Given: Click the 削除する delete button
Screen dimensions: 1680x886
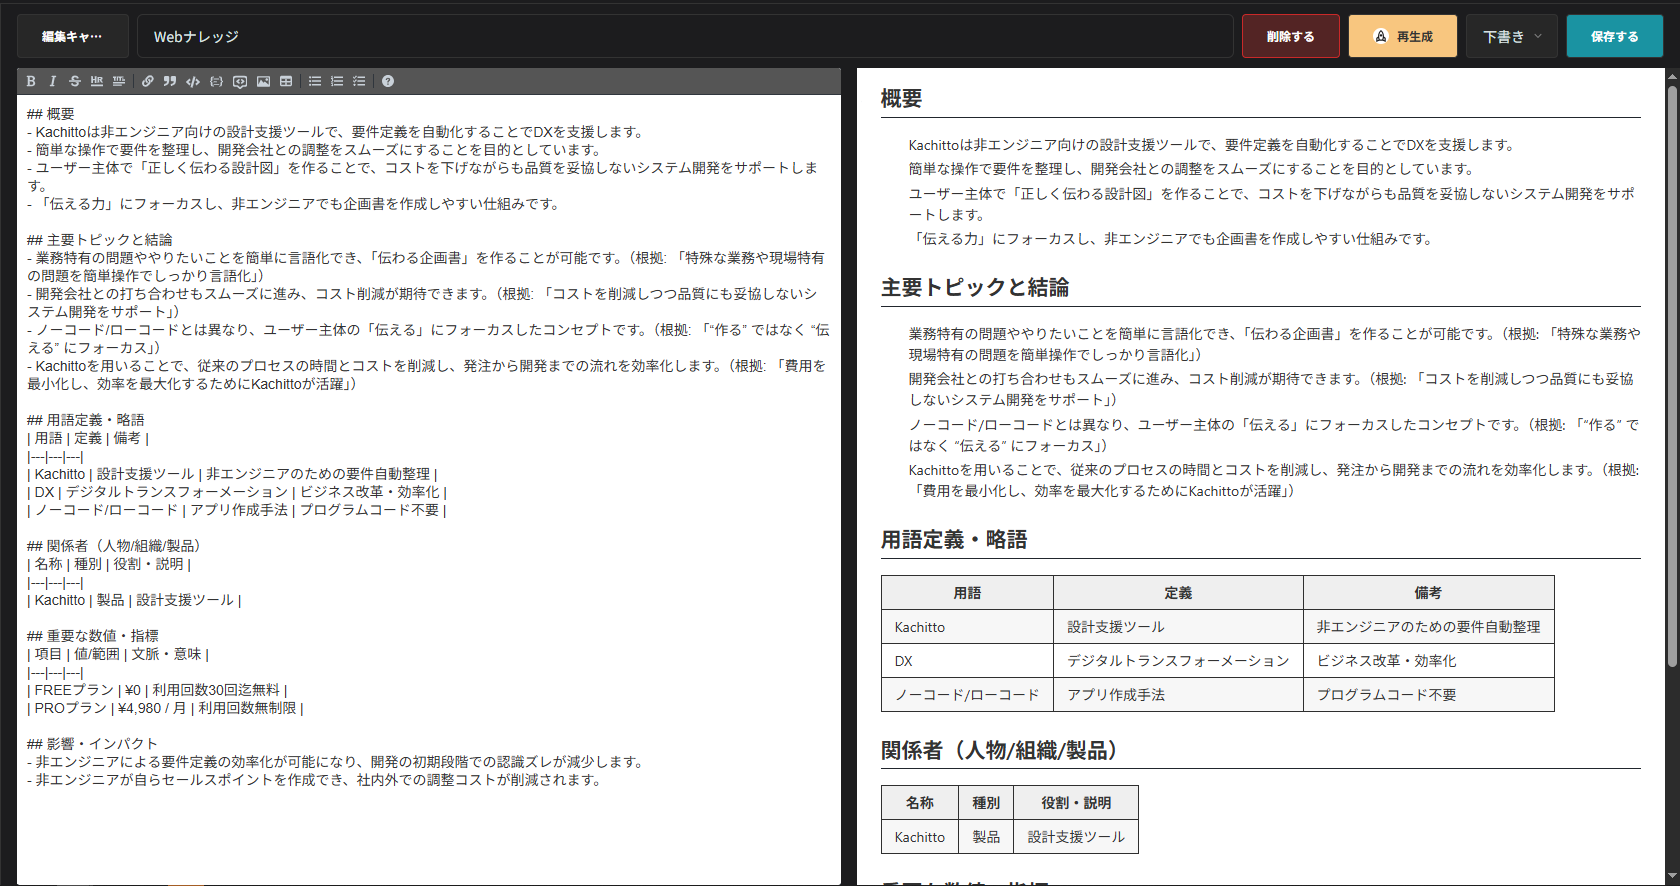Looking at the screenshot, I should coord(1290,36).
